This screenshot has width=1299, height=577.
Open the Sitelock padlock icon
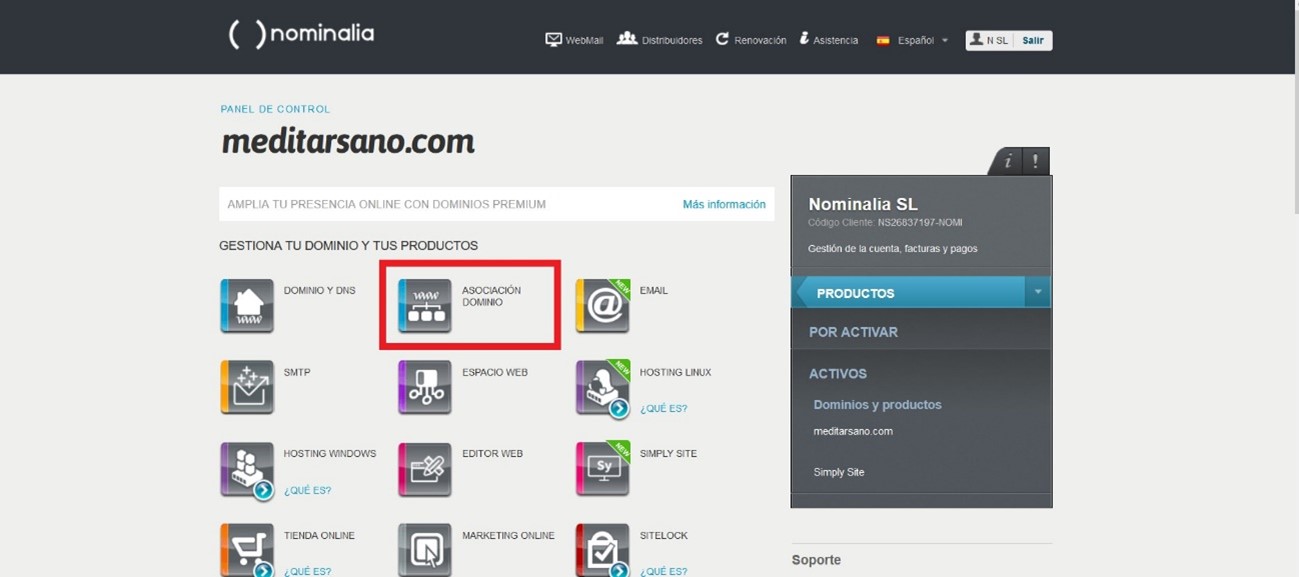point(602,549)
